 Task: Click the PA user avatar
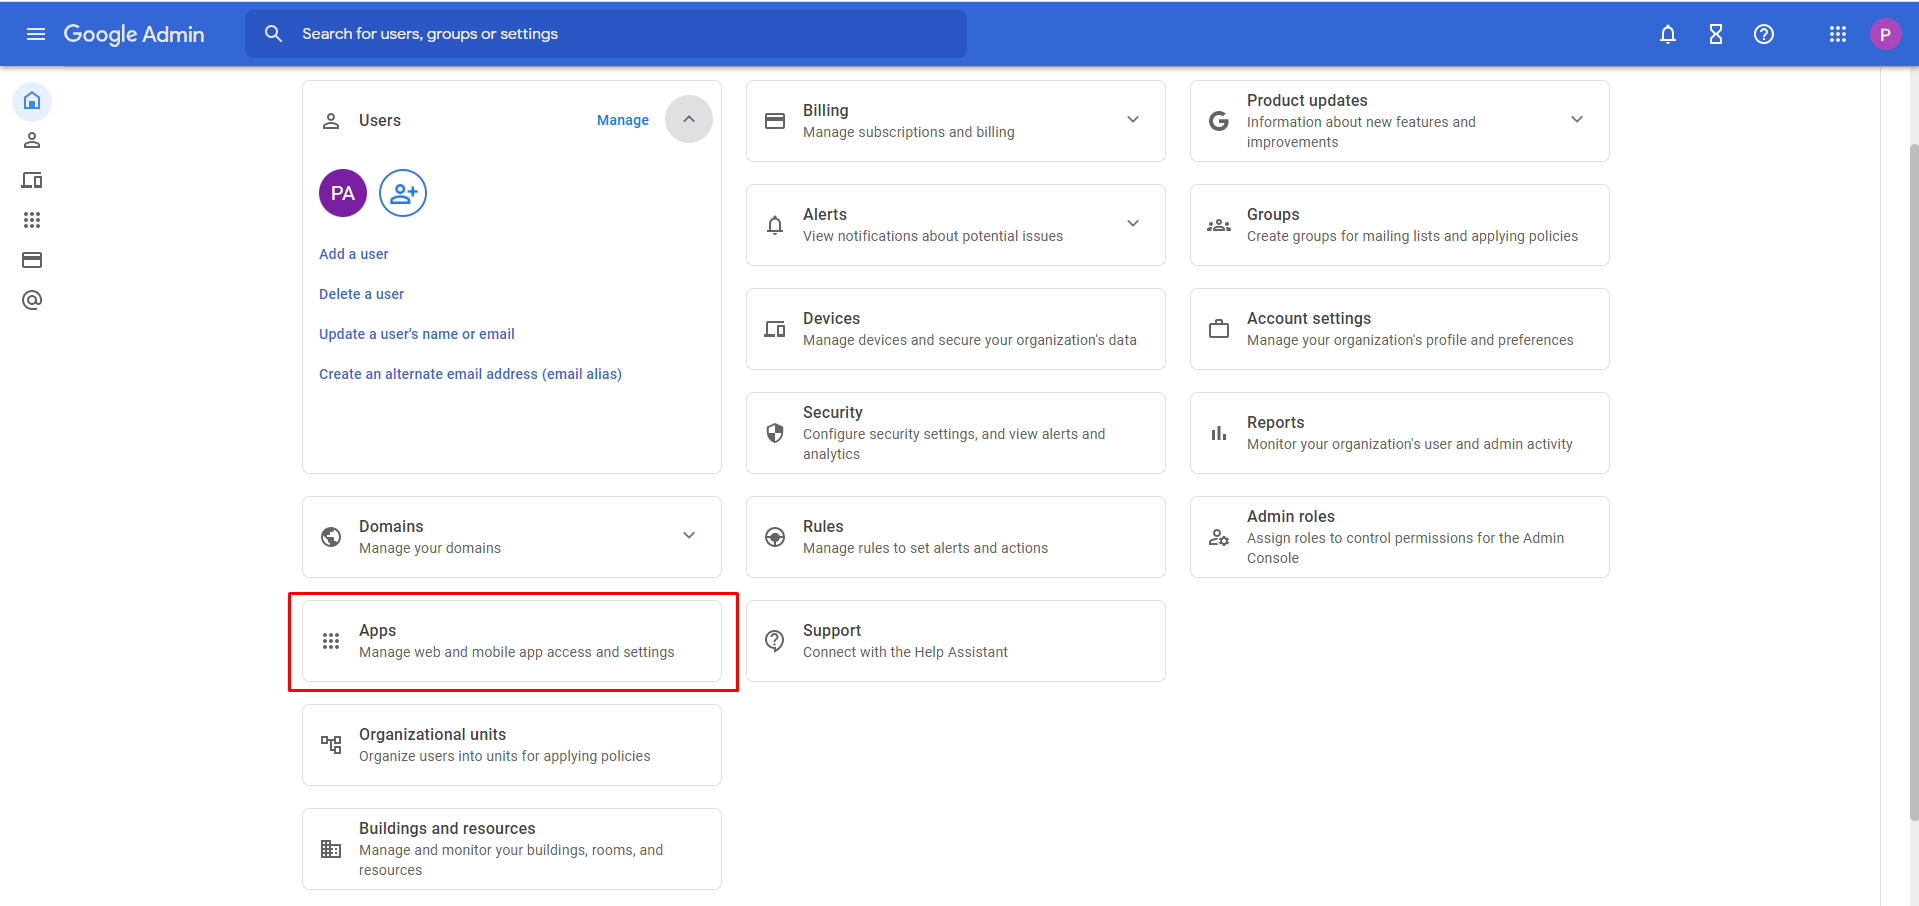[343, 193]
